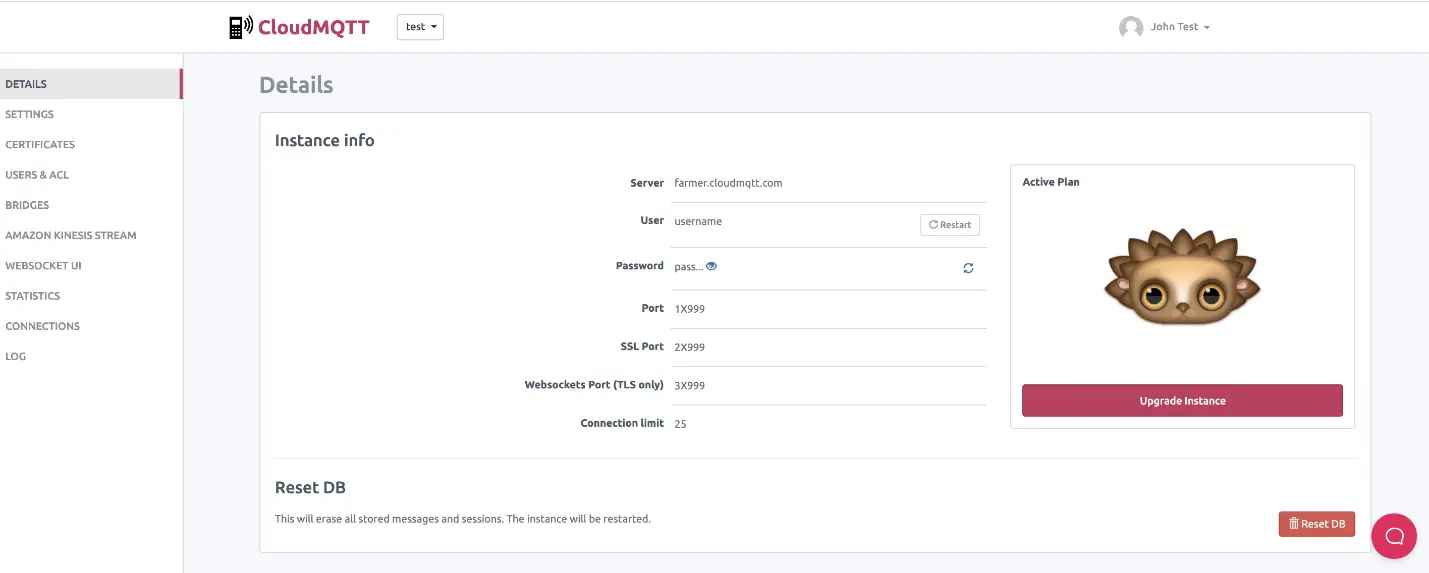Viewport: 1429px width, 573px height.
Task: Click the red Reset DB button
Action: tap(1316, 524)
